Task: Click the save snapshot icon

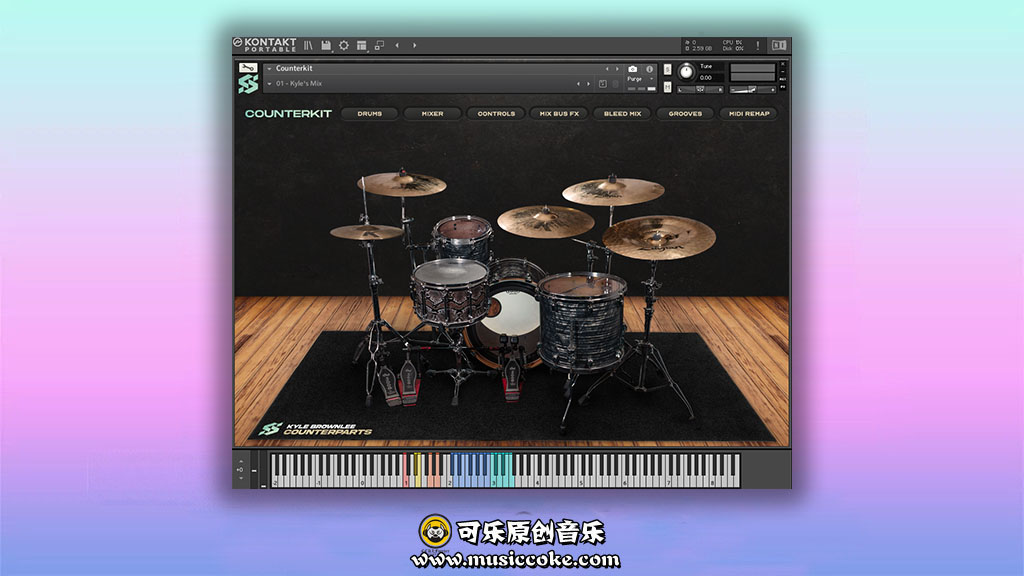Action: pyautogui.click(x=603, y=84)
